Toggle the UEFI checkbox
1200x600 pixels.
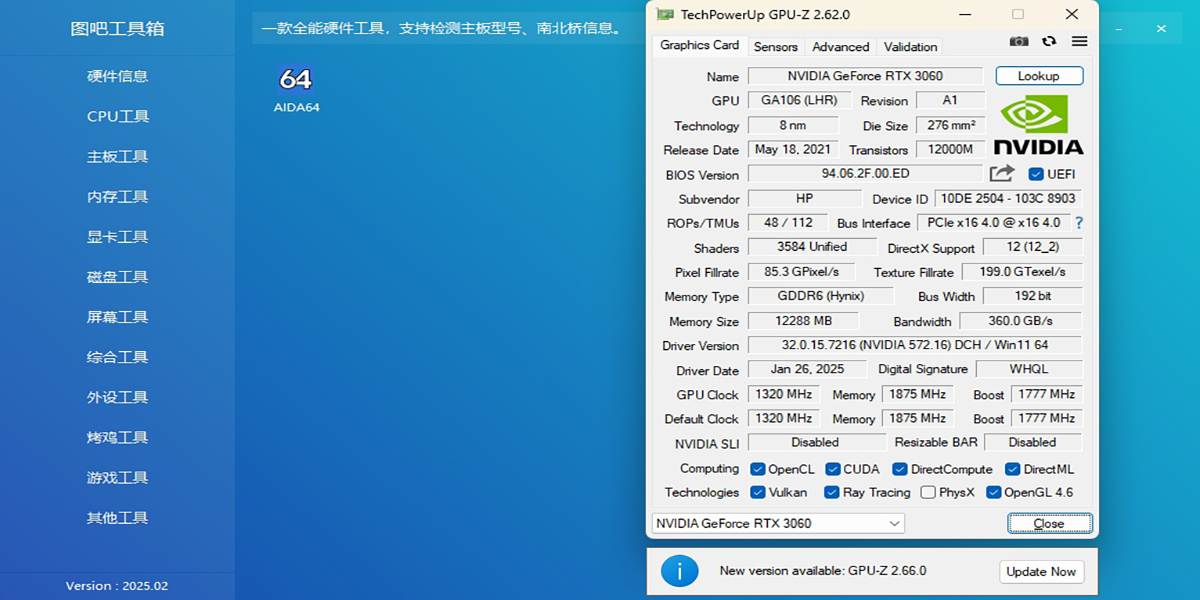point(1036,174)
